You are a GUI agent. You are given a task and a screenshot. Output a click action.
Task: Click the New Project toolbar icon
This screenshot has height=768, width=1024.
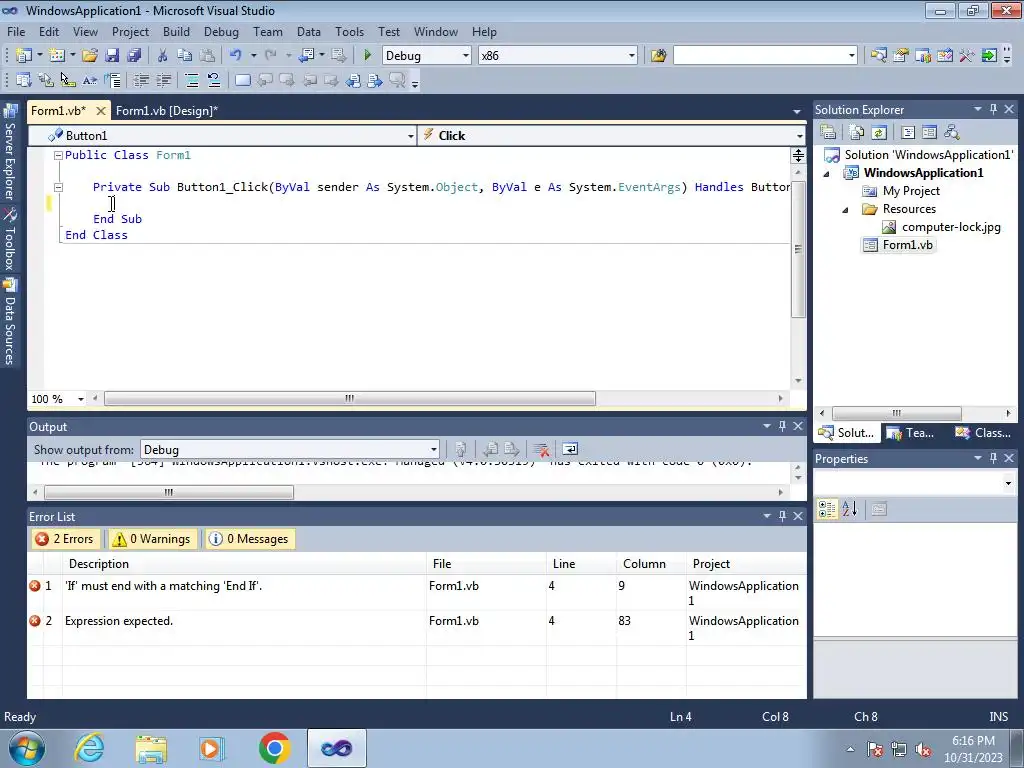tap(24, 56)
